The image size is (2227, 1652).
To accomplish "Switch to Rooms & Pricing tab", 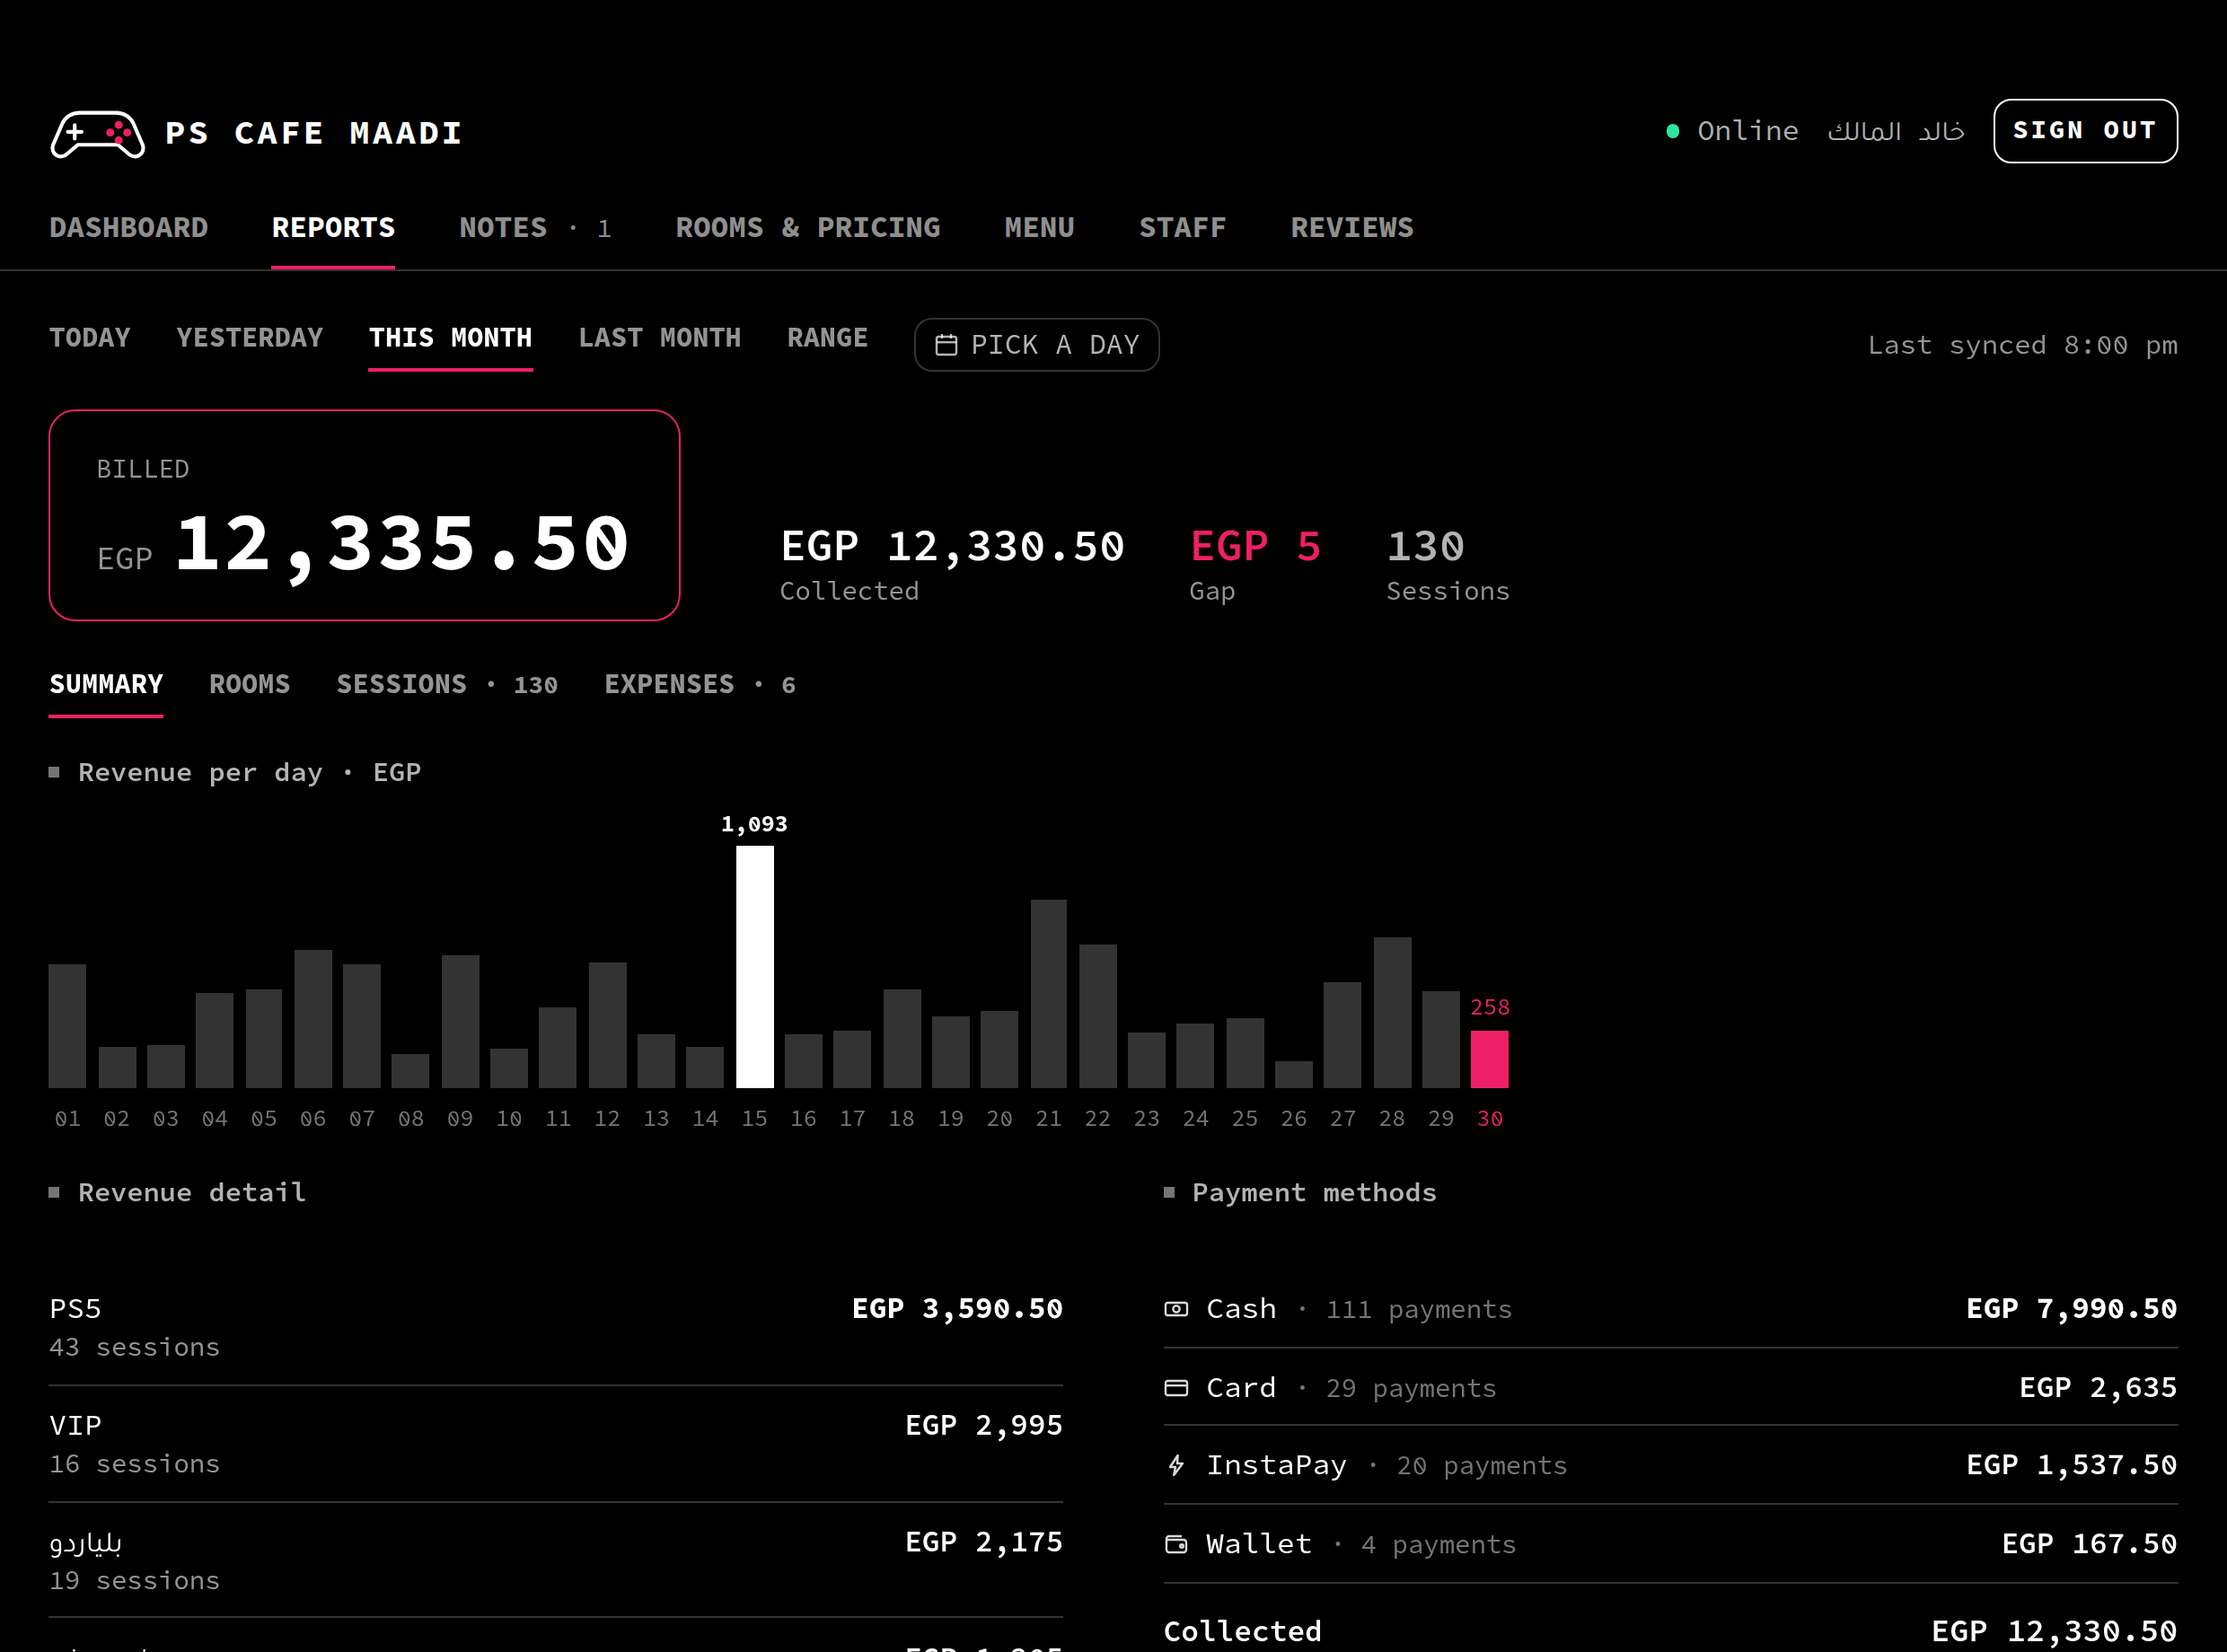I will 808,228.
